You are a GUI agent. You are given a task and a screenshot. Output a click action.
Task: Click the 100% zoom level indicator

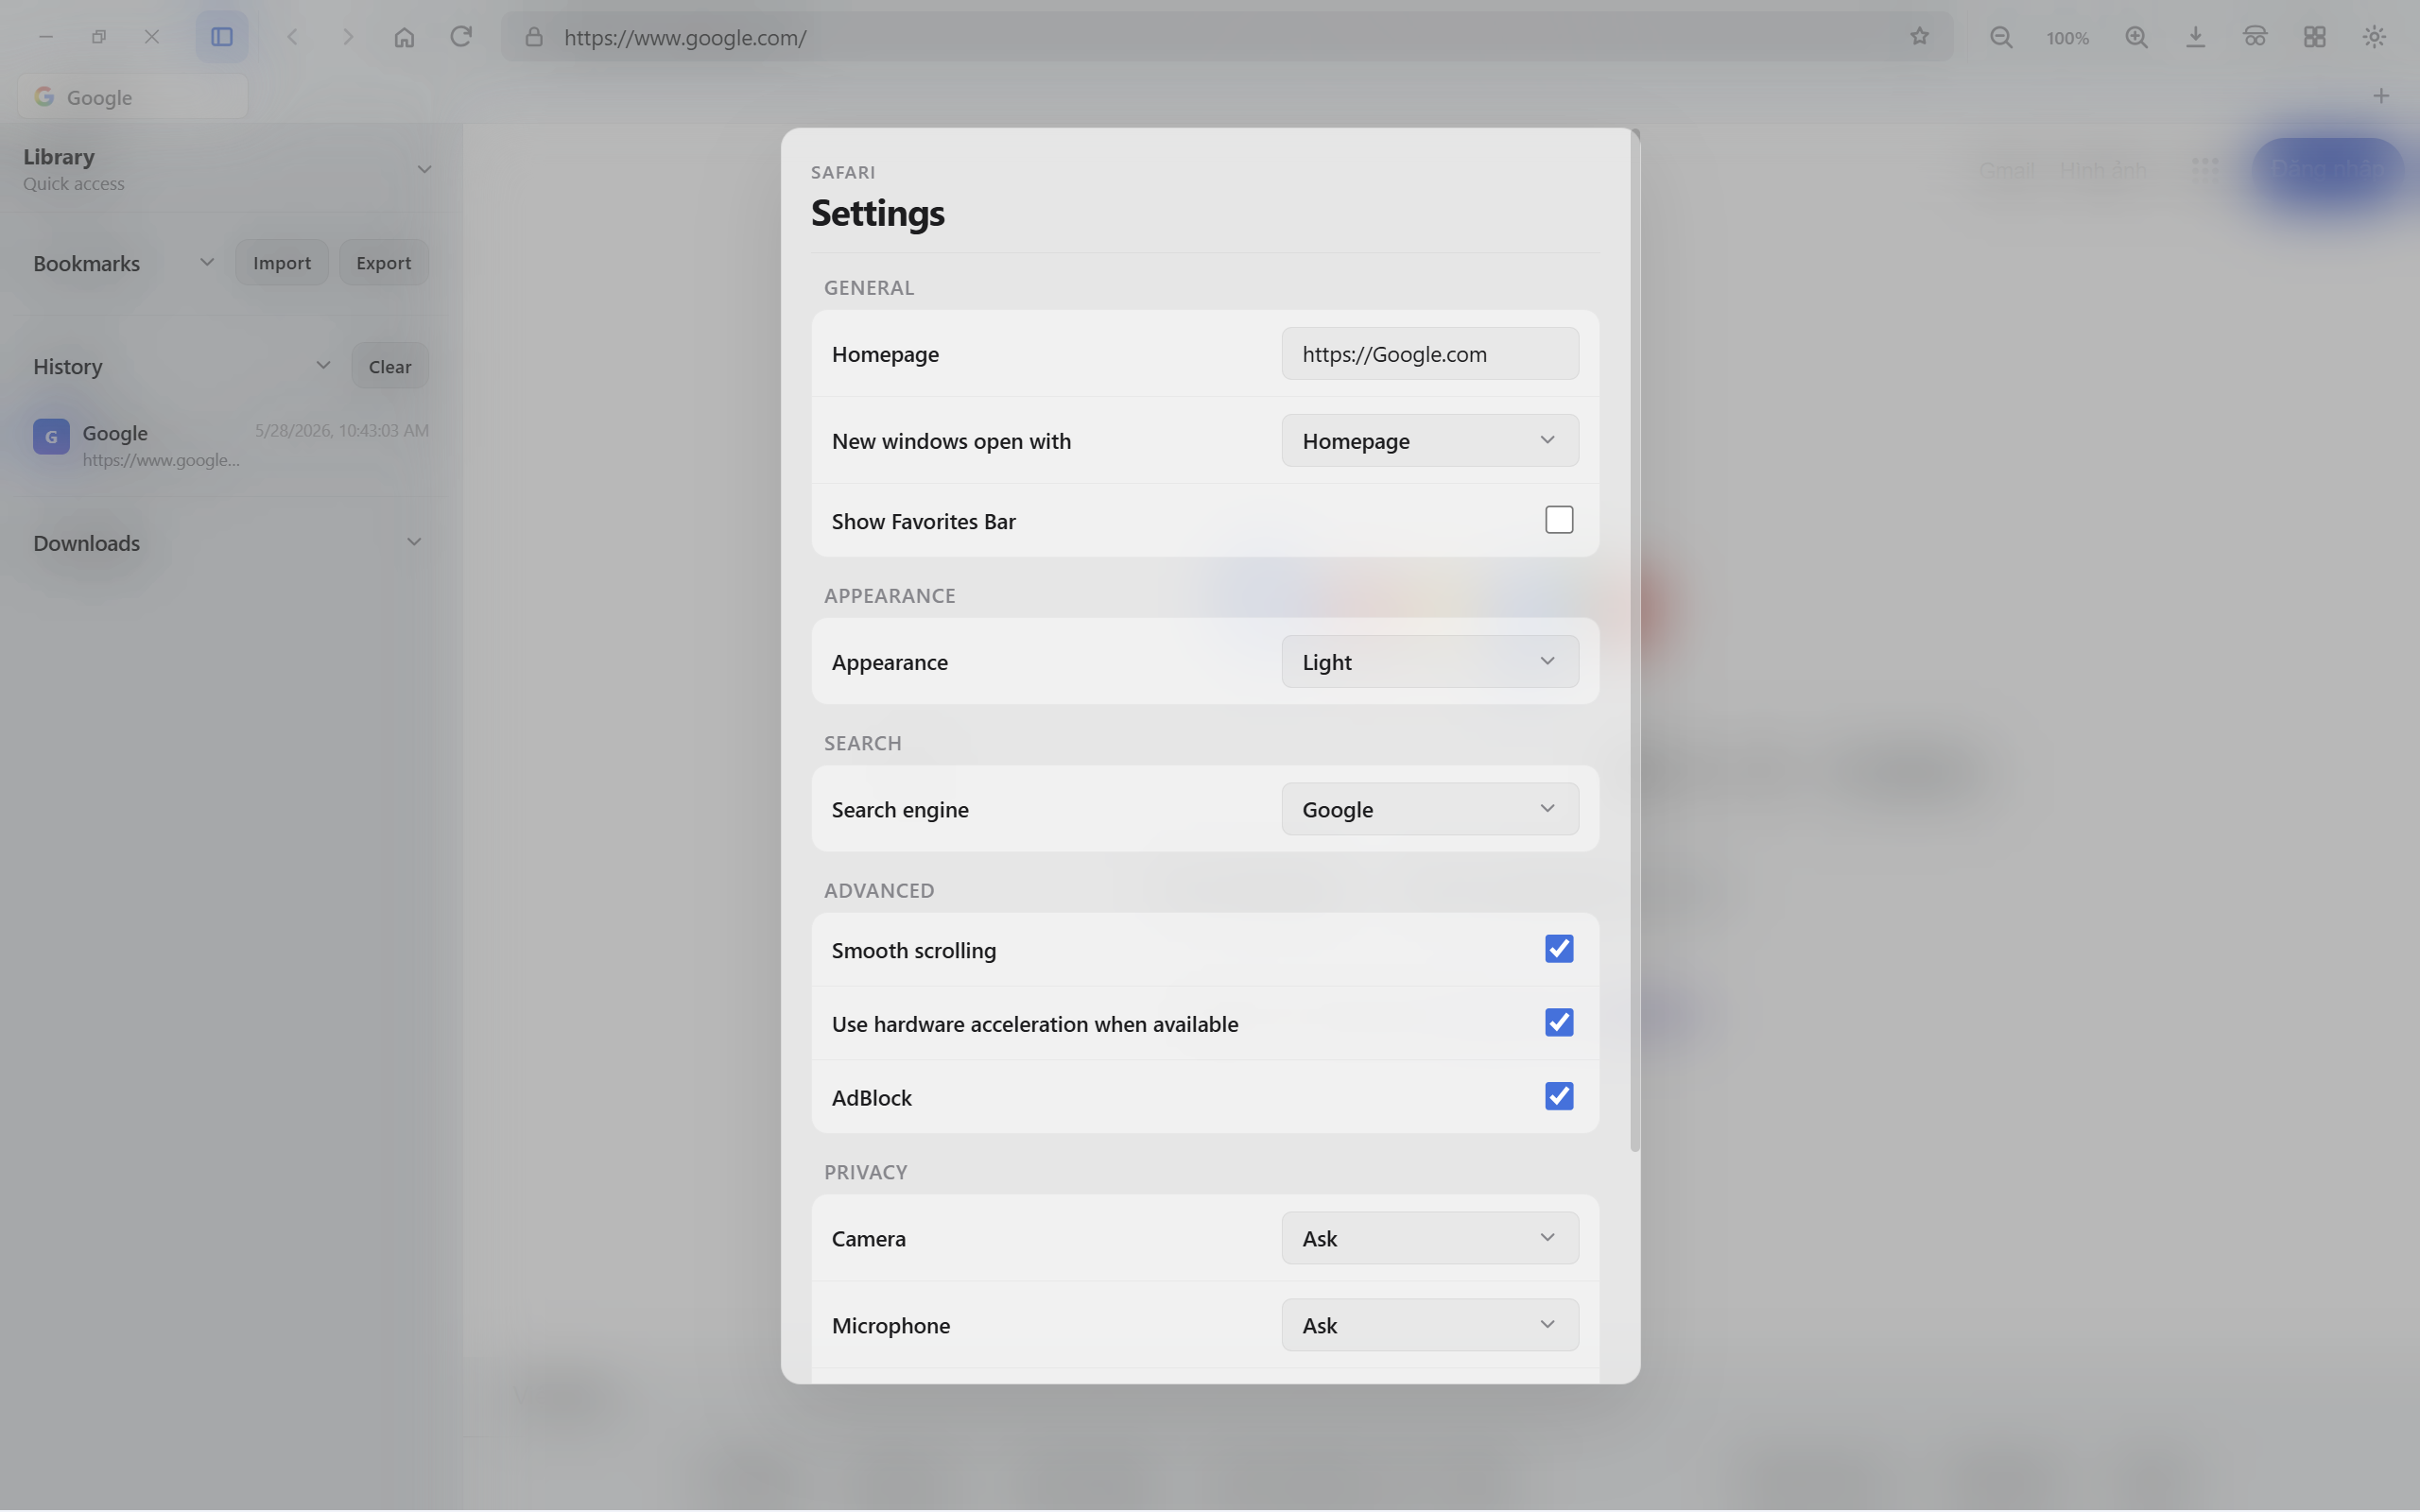tap(2067, 38)
